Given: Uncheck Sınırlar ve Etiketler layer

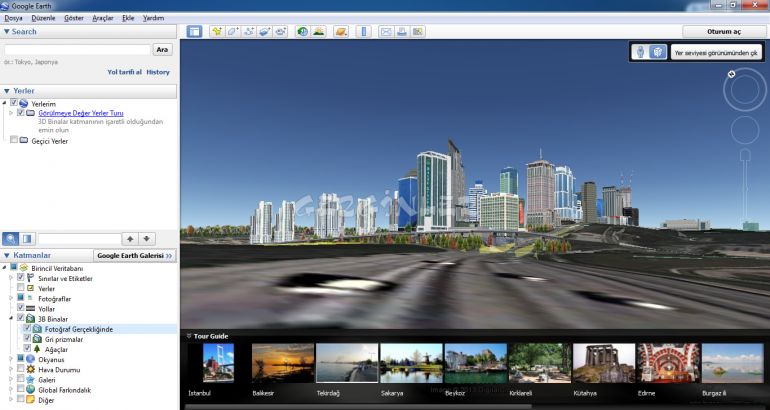Looking at the screenshot, I should pos(21,277).
